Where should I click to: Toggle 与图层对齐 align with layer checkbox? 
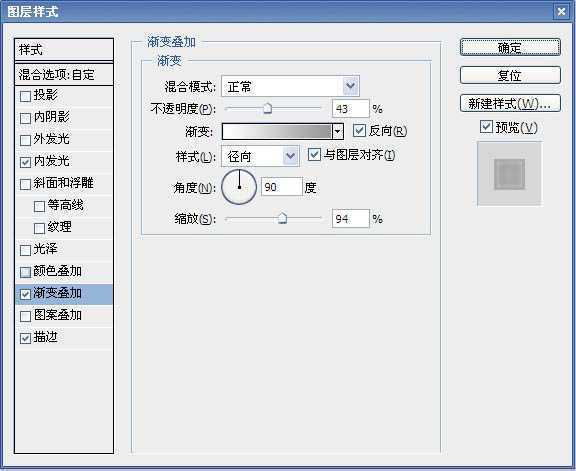pyautogui.click(x=314, y=155)
